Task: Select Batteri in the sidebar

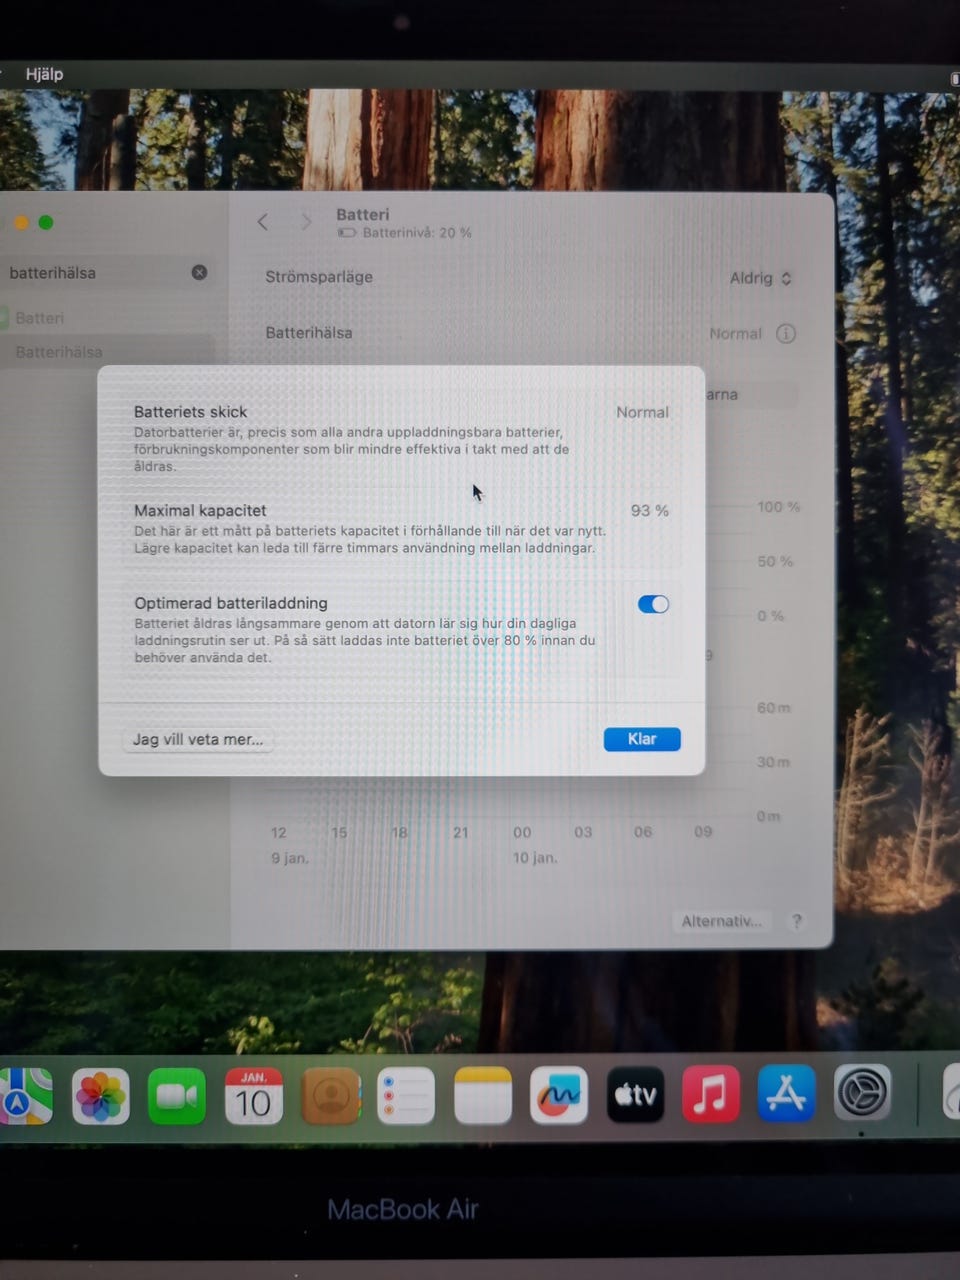Action: pos(40,318)
